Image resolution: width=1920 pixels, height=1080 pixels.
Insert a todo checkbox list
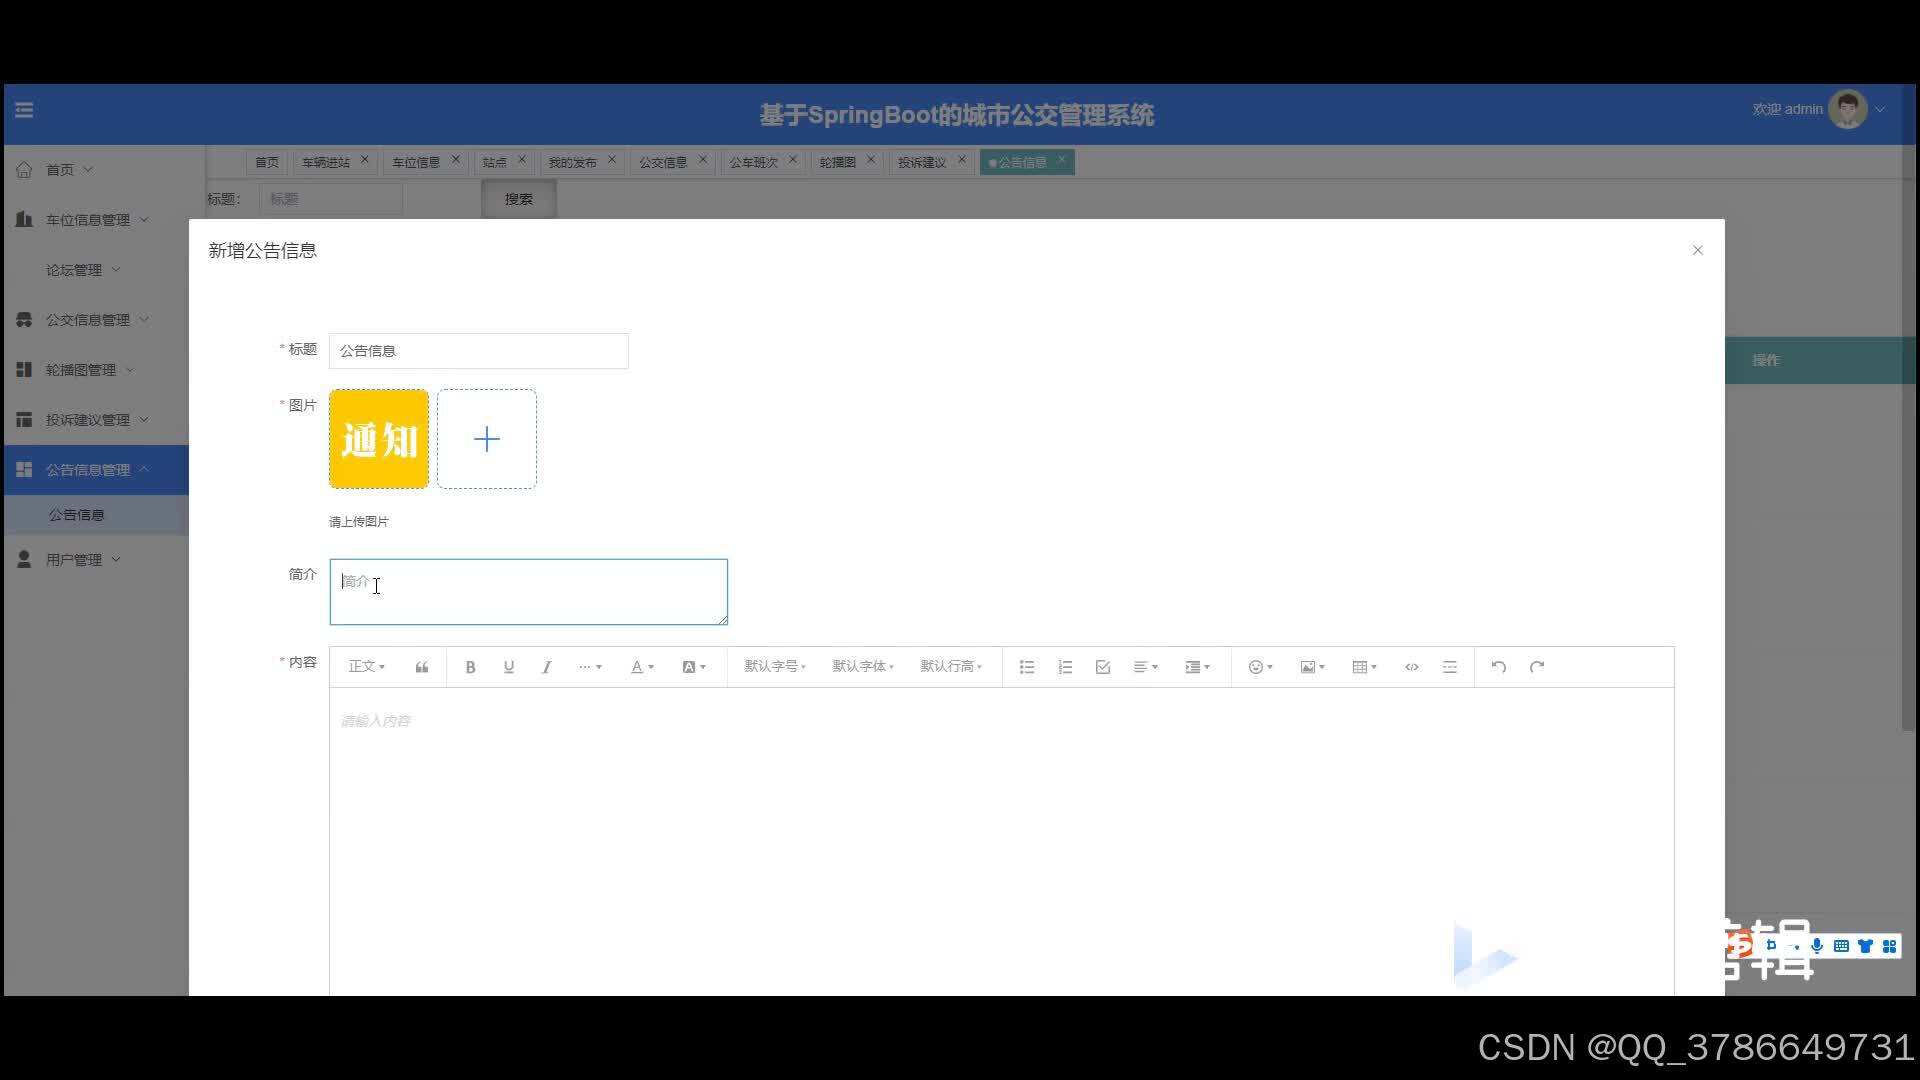coord(1103,667)
